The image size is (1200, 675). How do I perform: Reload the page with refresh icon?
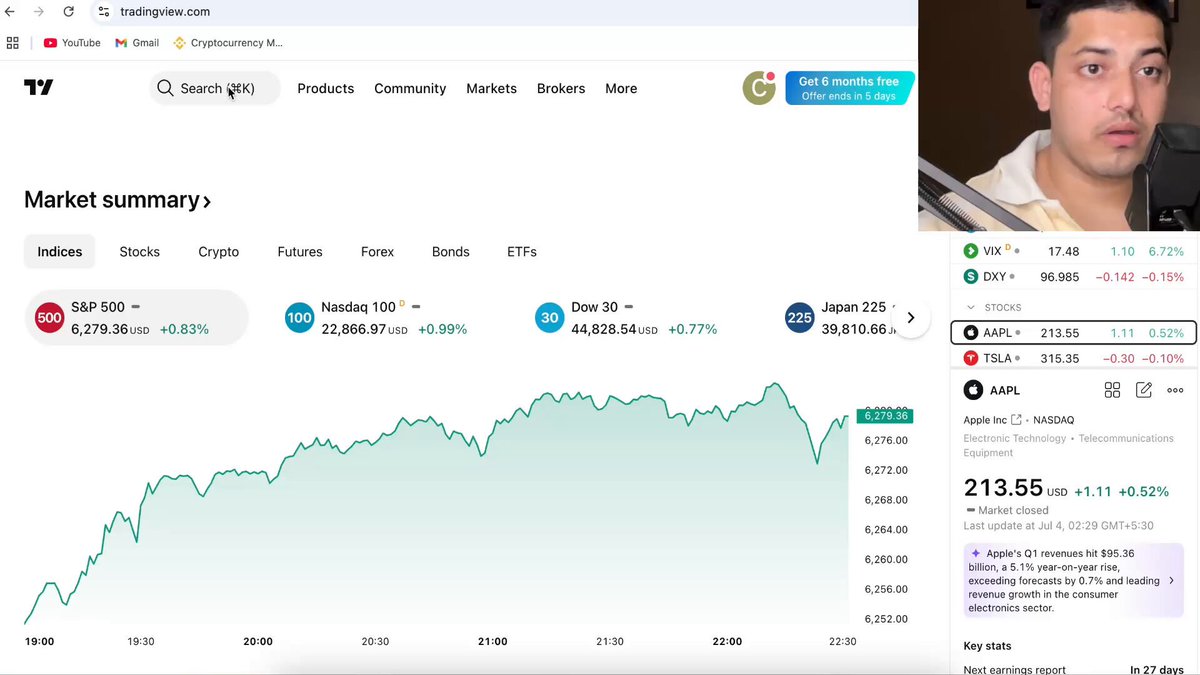coord(68,12)
